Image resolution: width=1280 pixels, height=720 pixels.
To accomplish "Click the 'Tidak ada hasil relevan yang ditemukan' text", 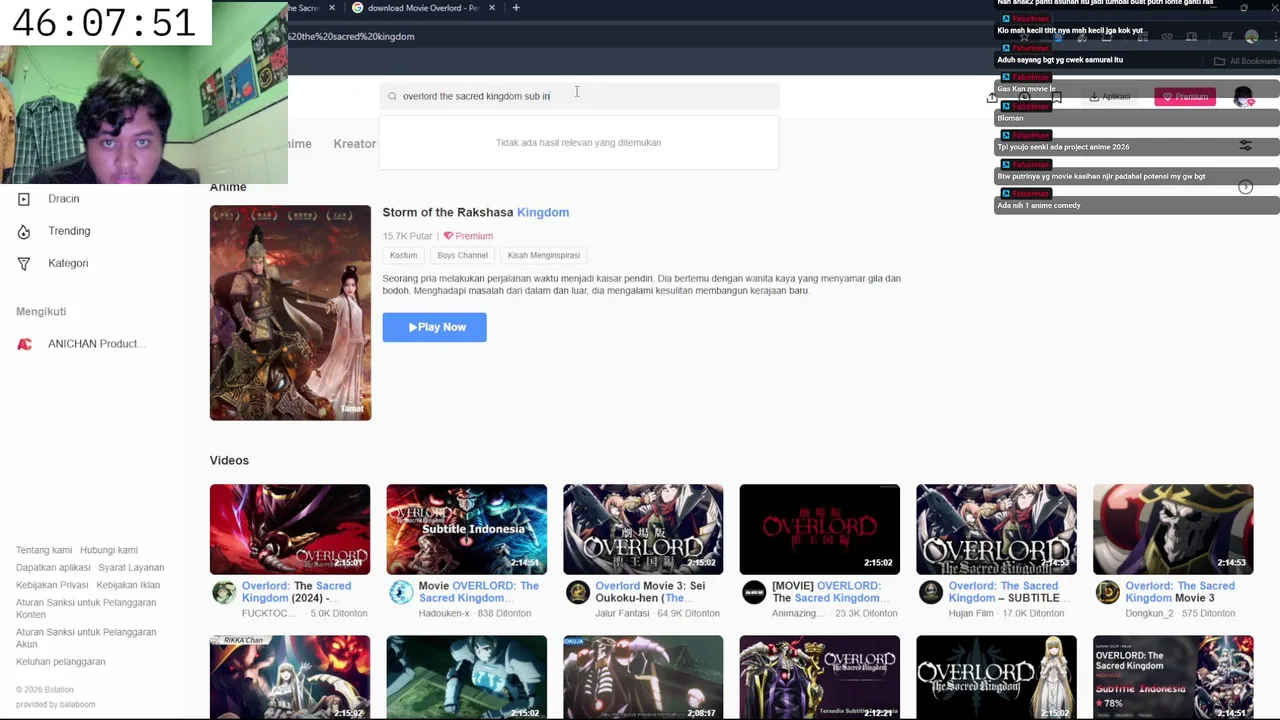I will (578, 143).
